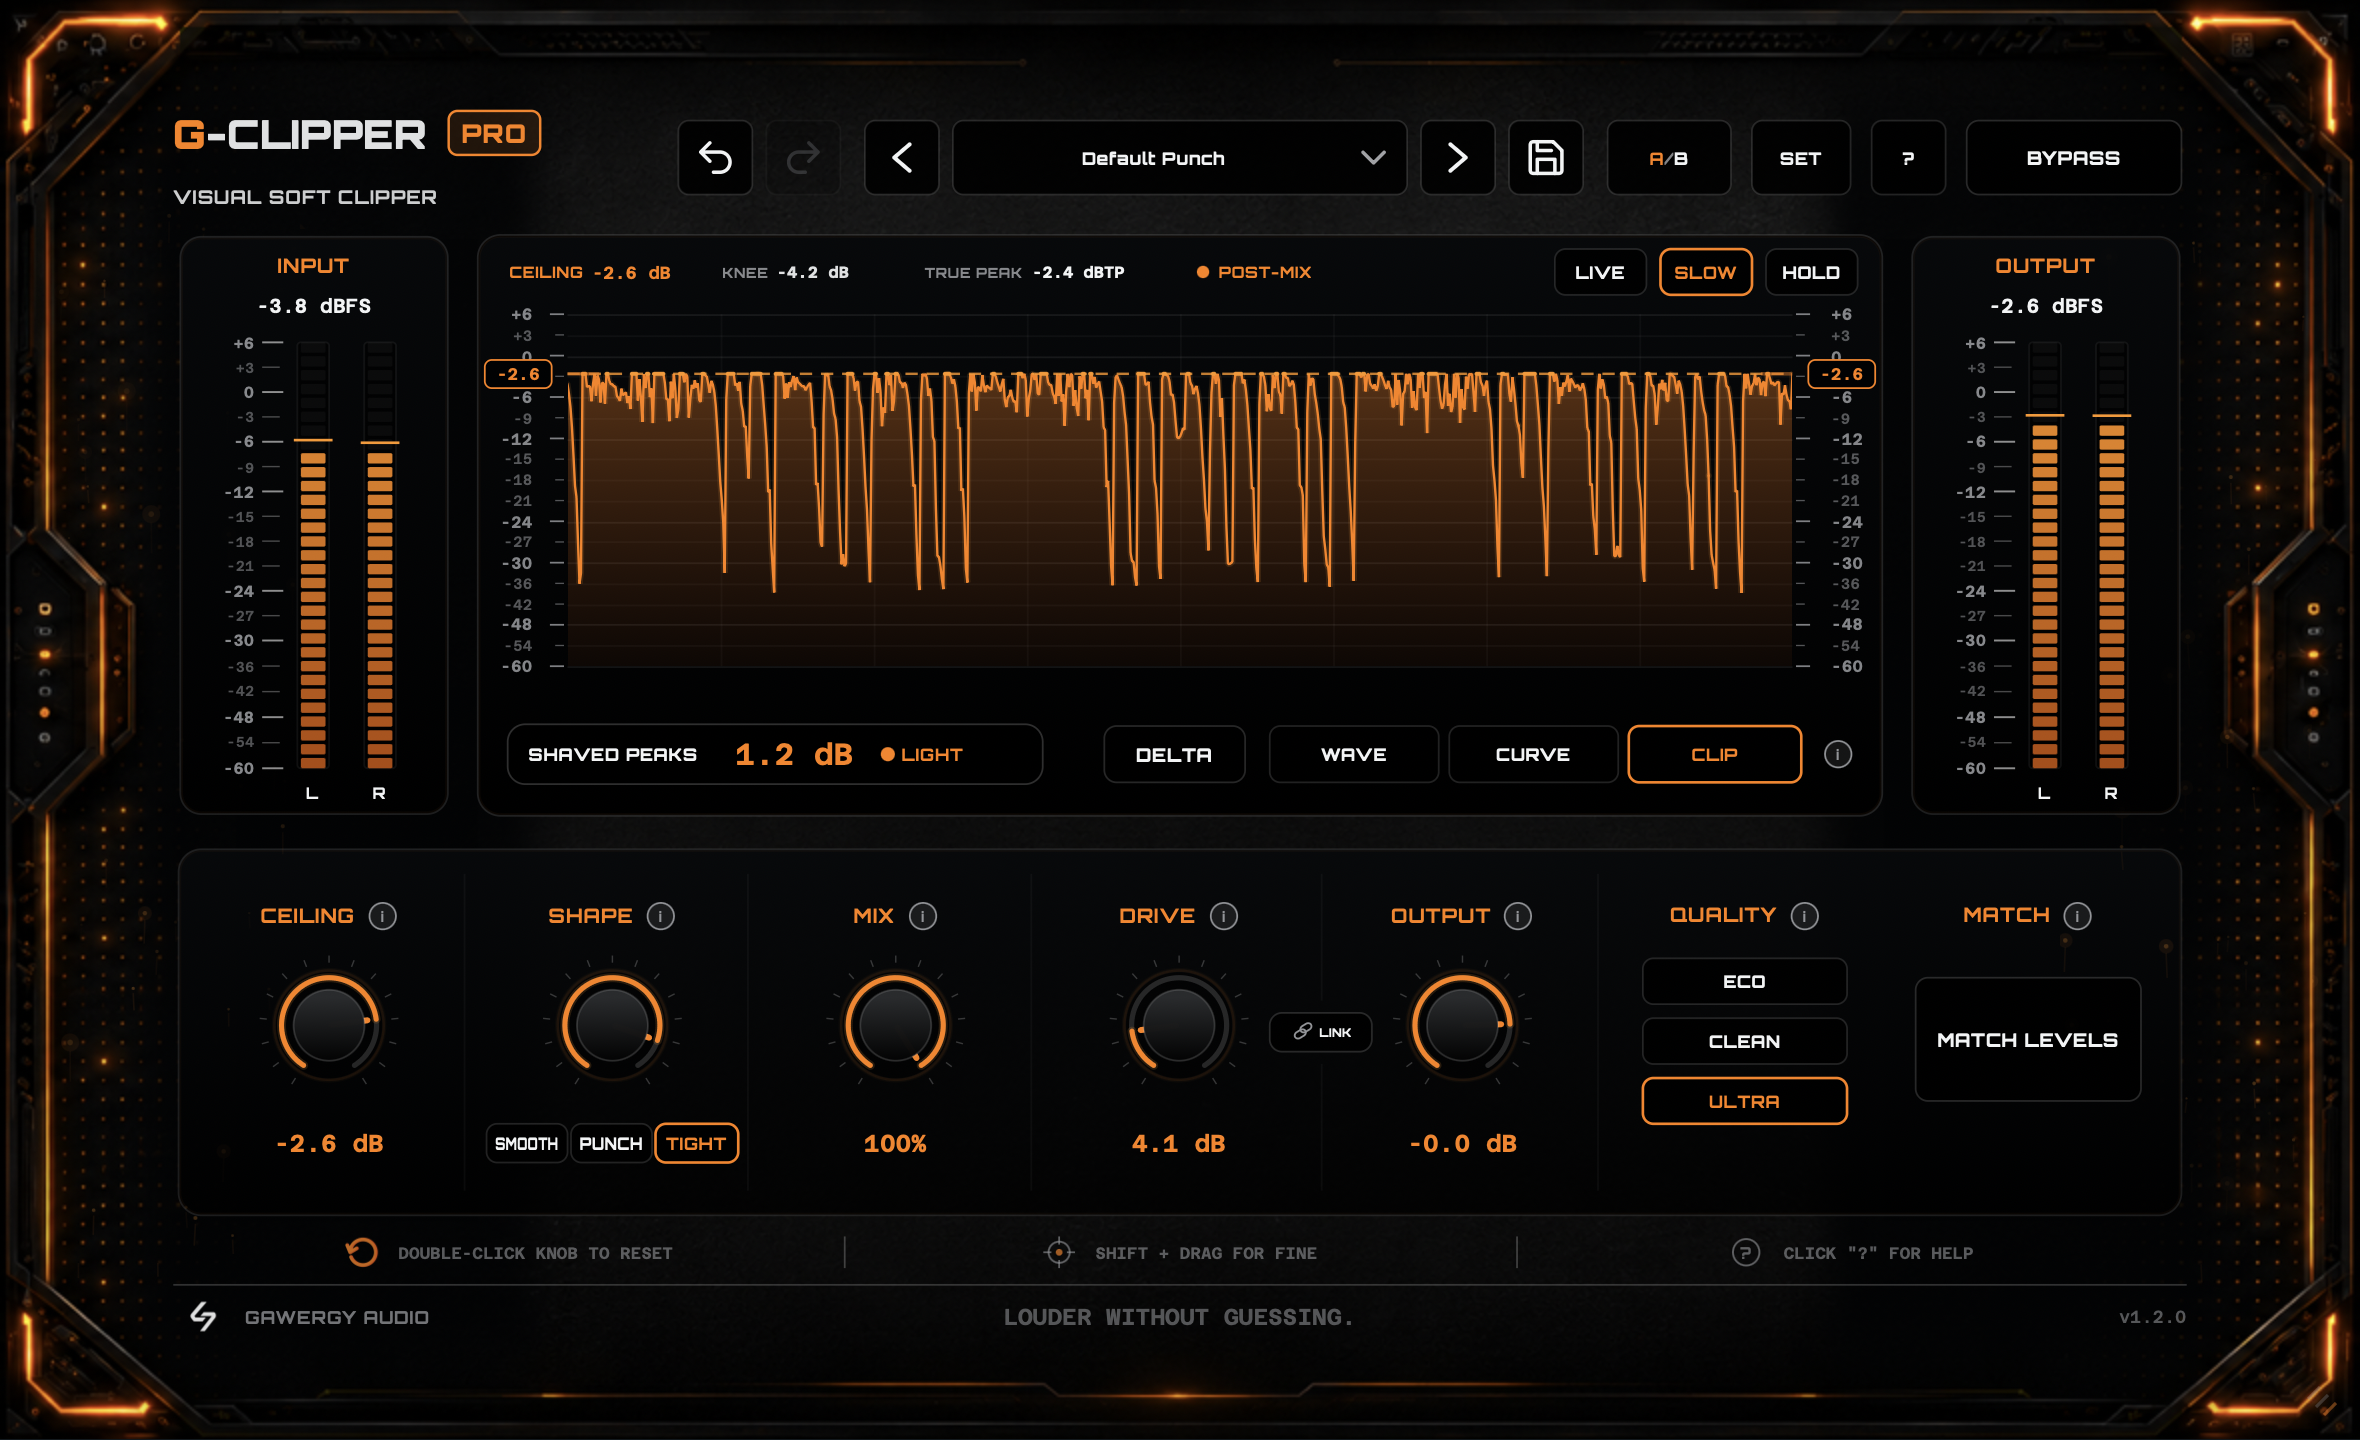This screenshot has width=2360, height=1440.
Task: Open info for SHAPE knob
Action: 660,916
